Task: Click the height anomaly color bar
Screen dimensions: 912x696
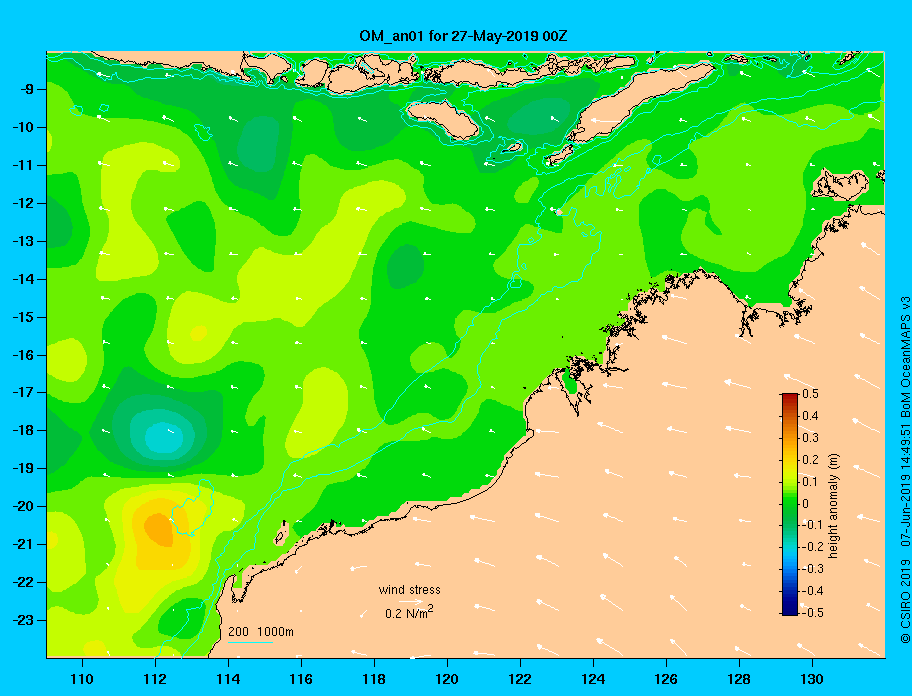Action: pyautogui.click(x=790, y=504)
